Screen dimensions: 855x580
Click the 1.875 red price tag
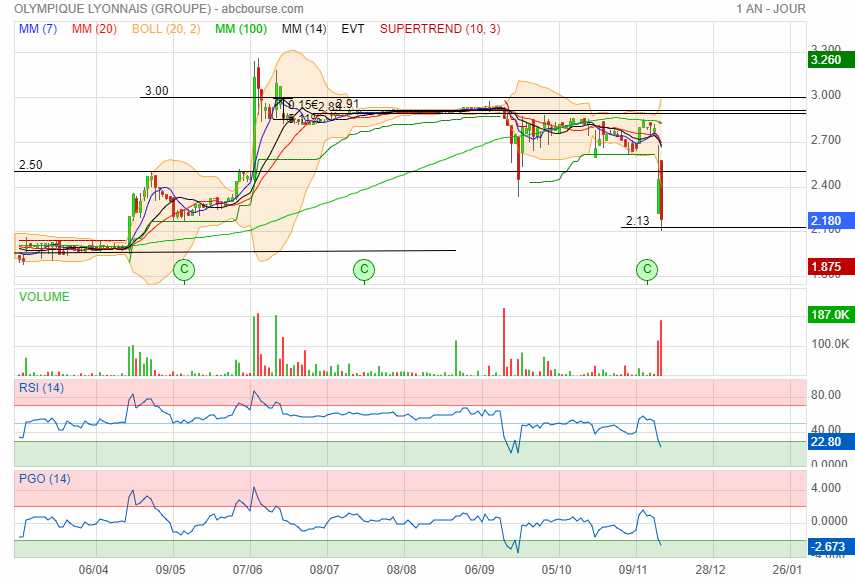tap(830, 267)
